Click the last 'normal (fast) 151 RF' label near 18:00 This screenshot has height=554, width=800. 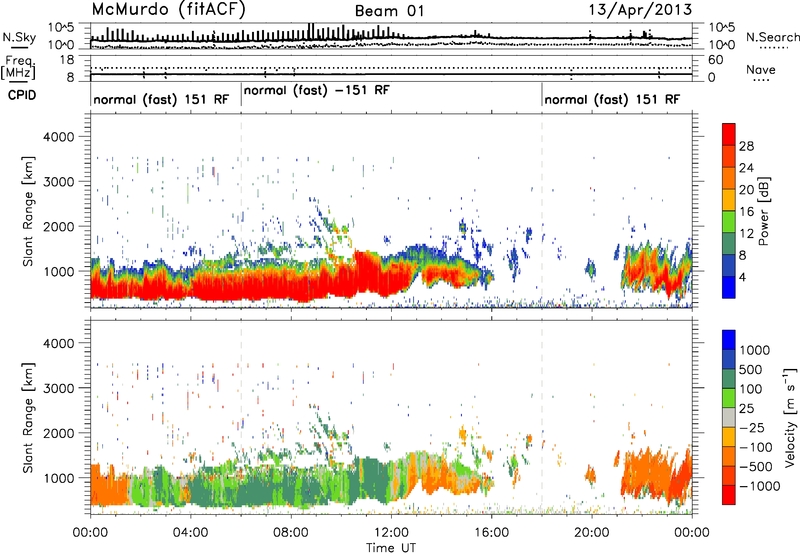(612, 99)
